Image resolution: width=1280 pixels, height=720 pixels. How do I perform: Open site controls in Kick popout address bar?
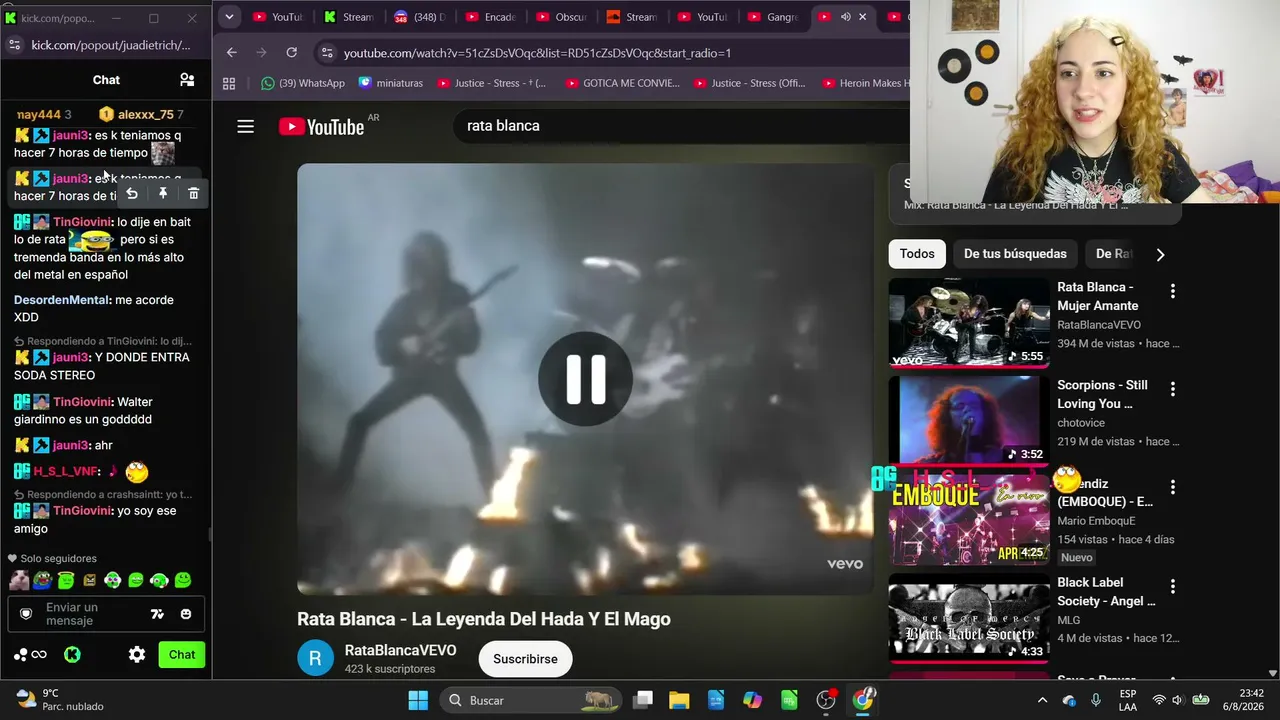[14, 45]
